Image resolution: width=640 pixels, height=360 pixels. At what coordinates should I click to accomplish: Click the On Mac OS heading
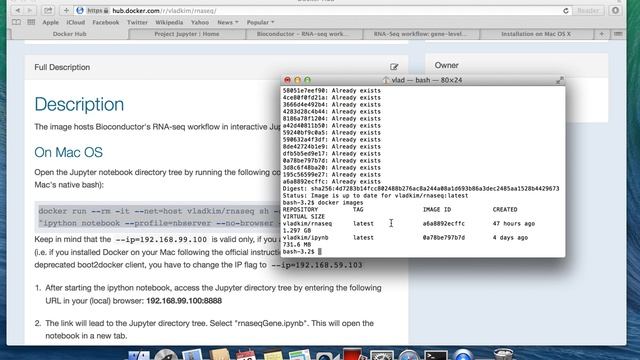pos(69,152)
